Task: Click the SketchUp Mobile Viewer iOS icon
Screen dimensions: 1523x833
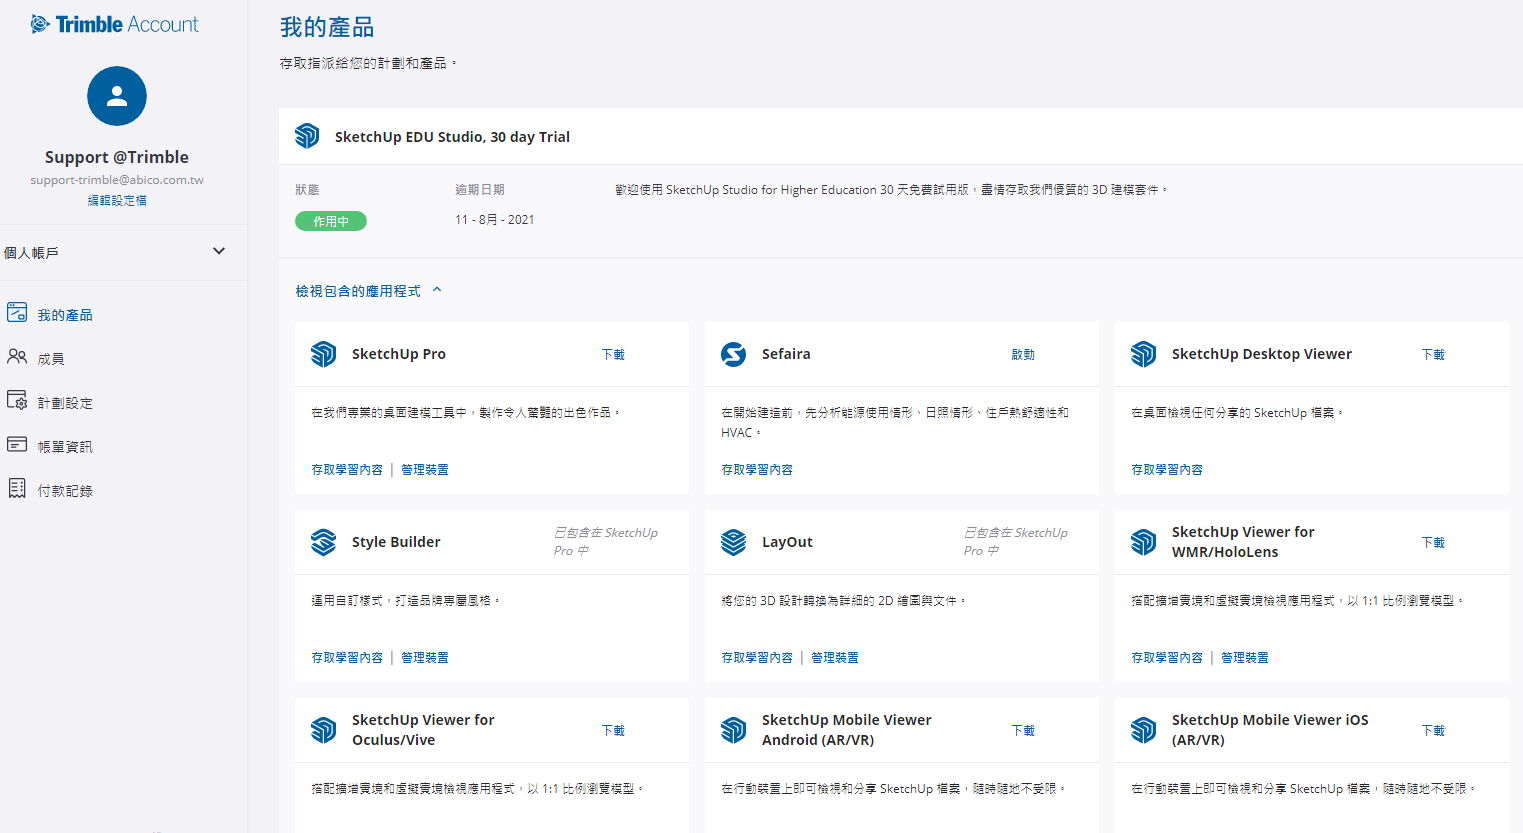Action: (1144, 730)
